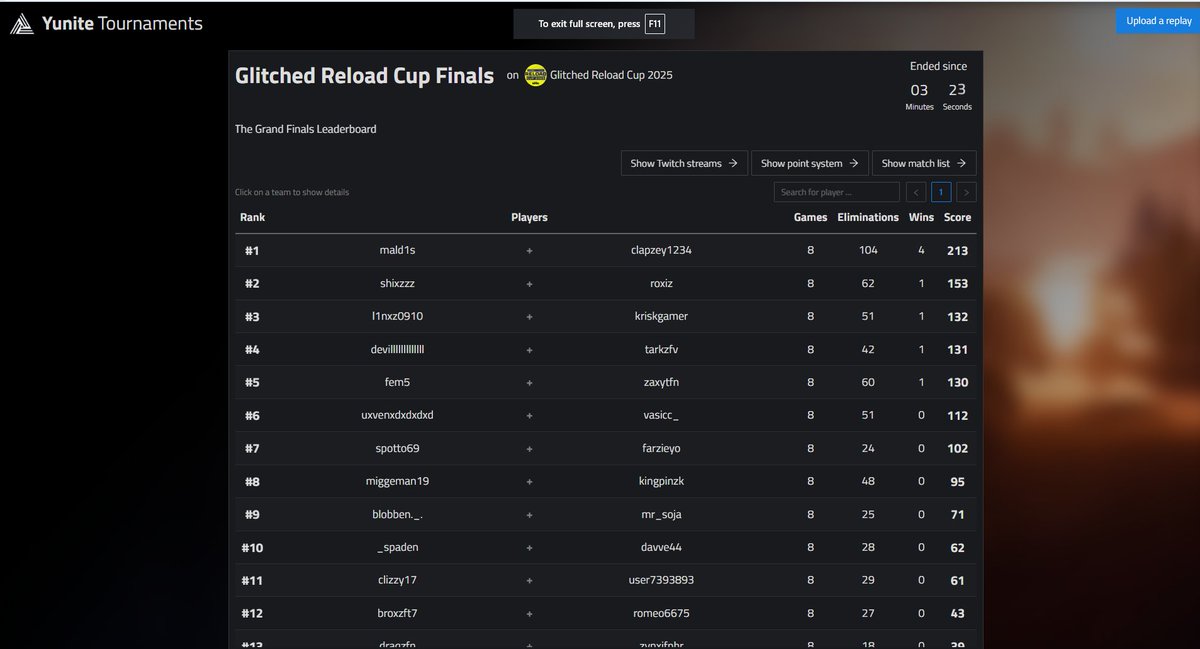Viewport: 1200px width, 649px height.
Task: Click player name roxiz
Action: (x=661, y=283)
